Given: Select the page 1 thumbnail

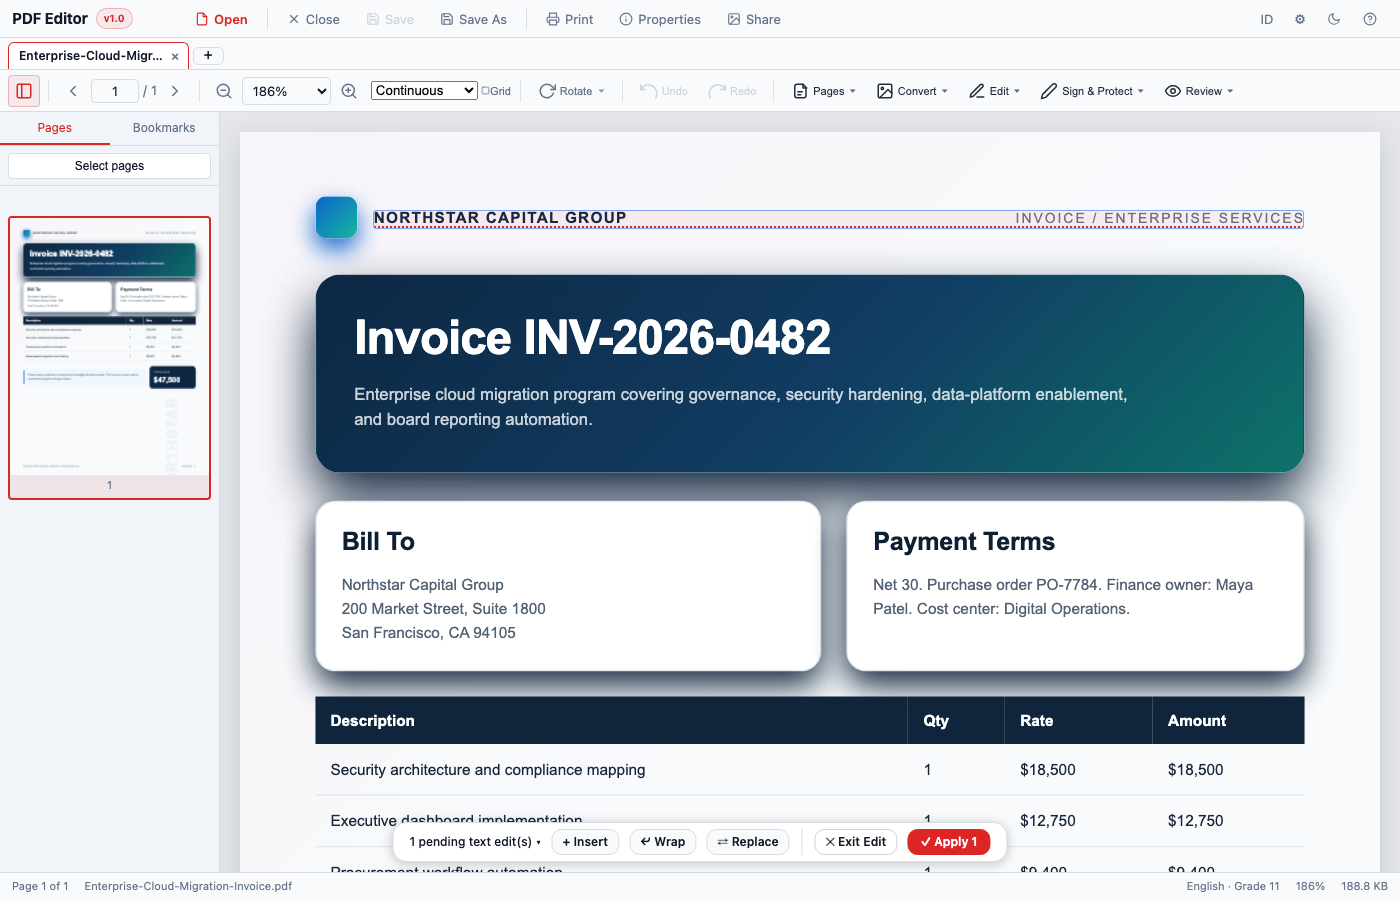Looking at the screenshot, I should coord(110,357).
